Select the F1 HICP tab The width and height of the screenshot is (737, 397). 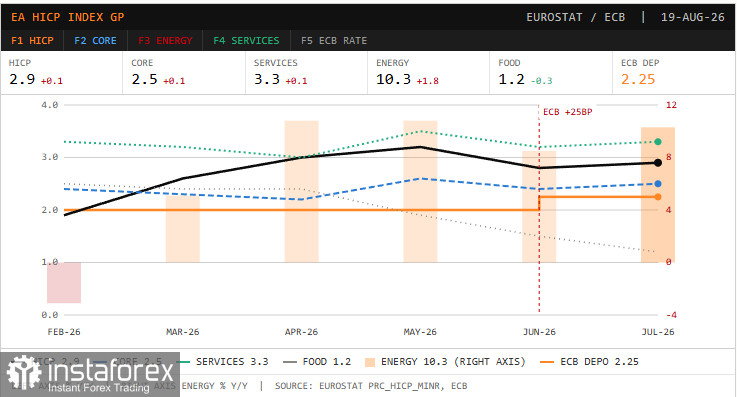32,40
